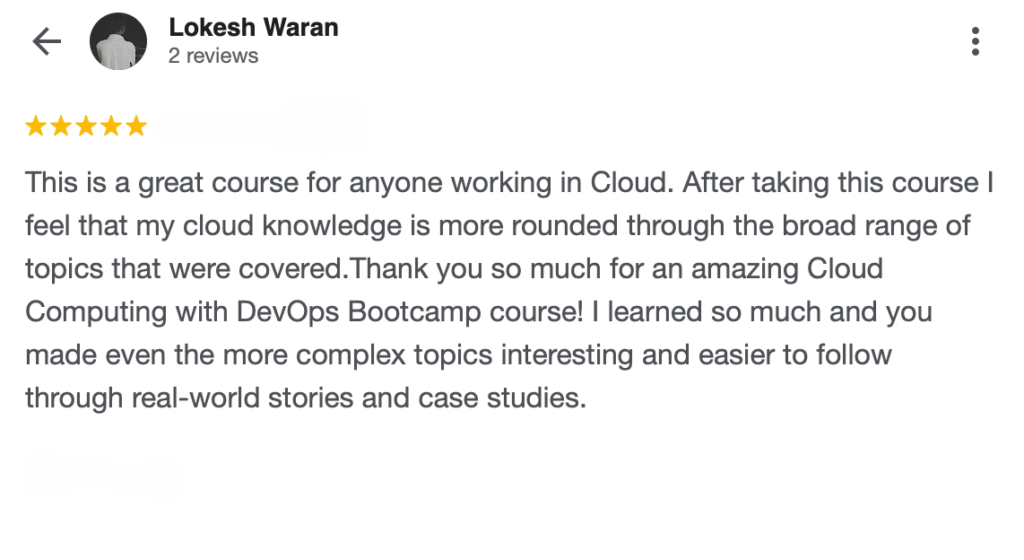
Task: Open the reviewer name Lokesh Waran
Action: (253, 27)
